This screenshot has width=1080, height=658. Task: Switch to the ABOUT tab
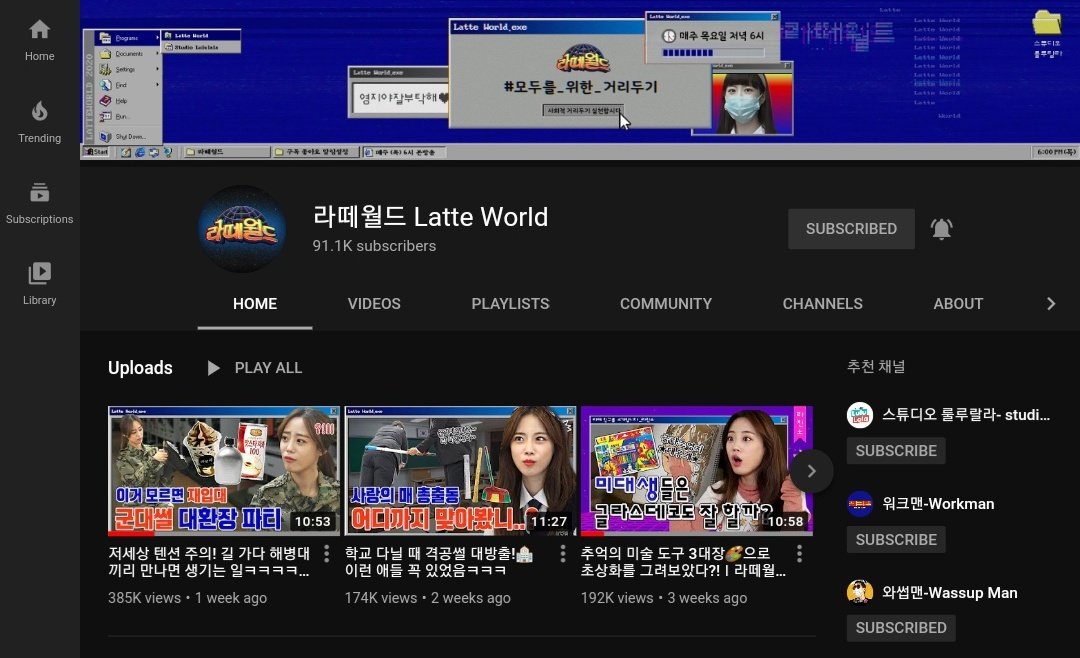(x=958, y=304)
